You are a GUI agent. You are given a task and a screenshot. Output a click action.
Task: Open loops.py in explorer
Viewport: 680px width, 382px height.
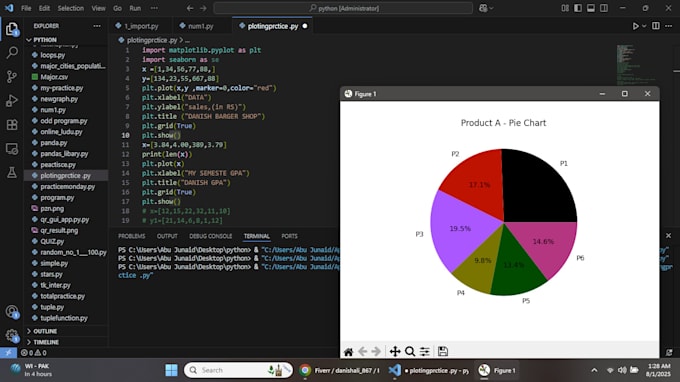(52, 55)
